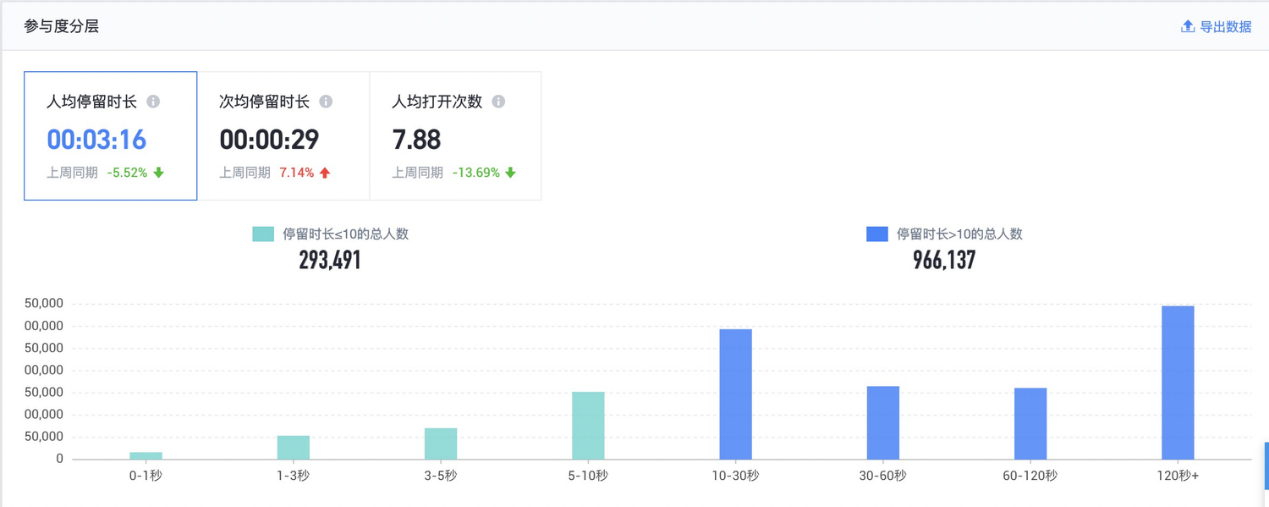The height and width of the screenshot is (507, 1269).
Task: Click the red up arrow by 7.14%
Action: pos(324,172)
